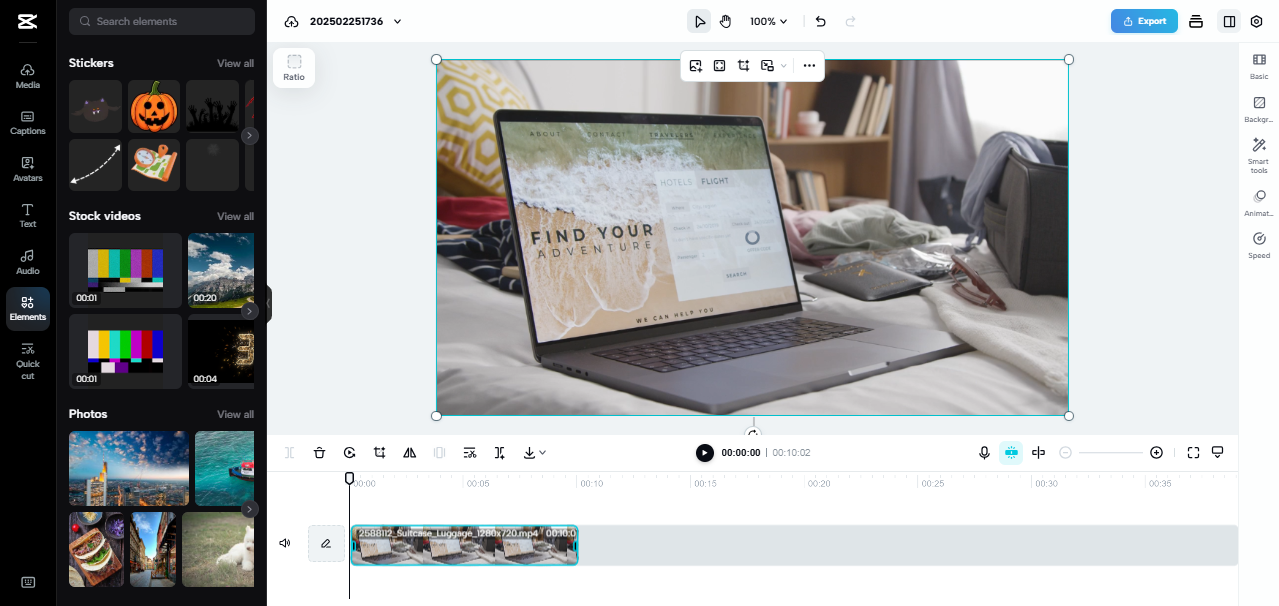Select the city skyline photo

click(129, 468)
